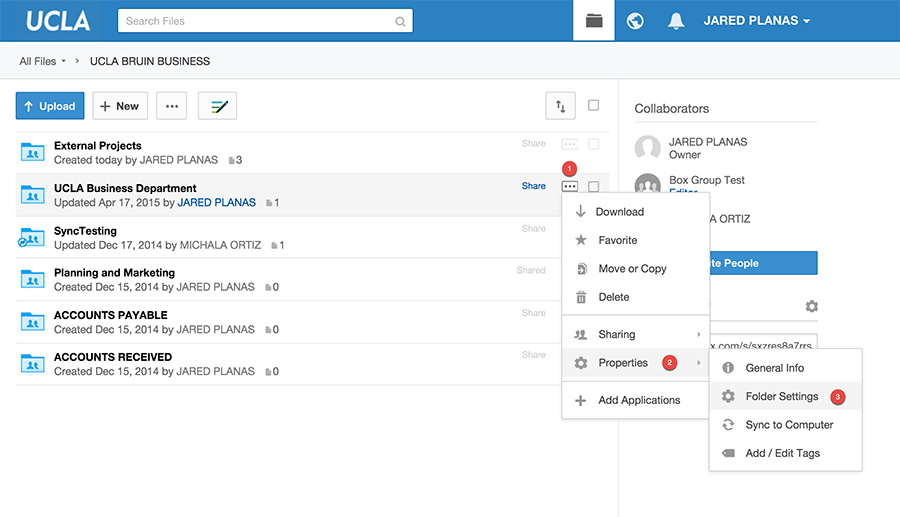Click the External Projects folder icon

click(33, 152)
